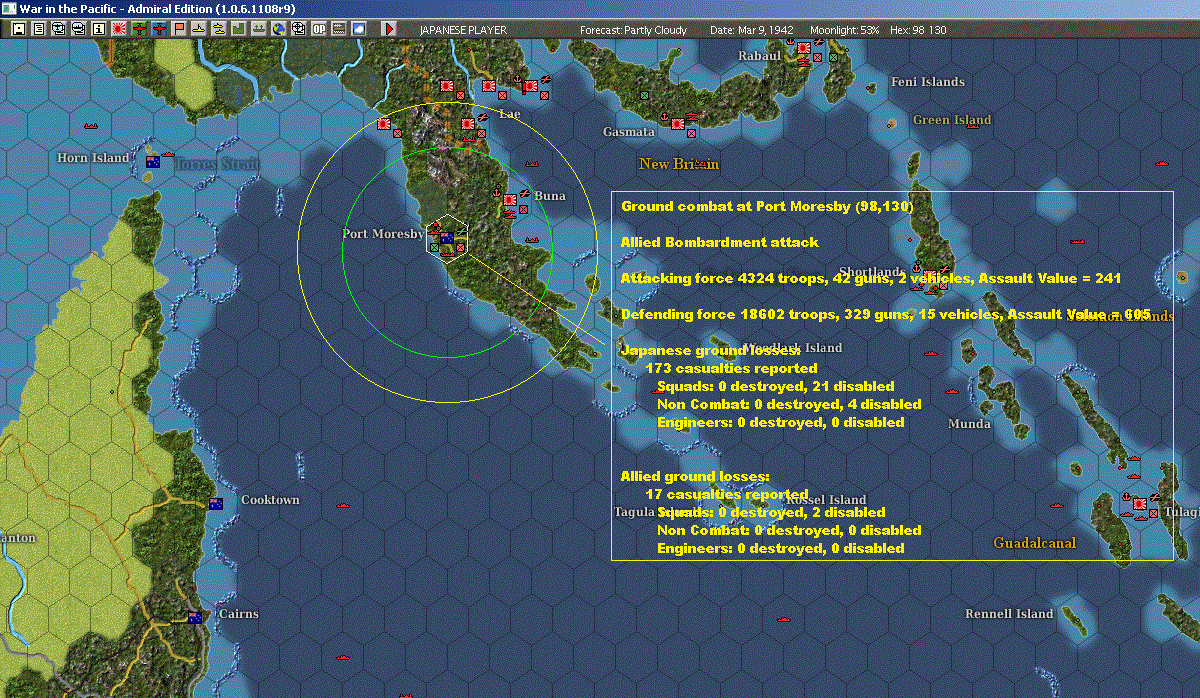Click the 'Date: Mar 9, 1942' status text

752,30
